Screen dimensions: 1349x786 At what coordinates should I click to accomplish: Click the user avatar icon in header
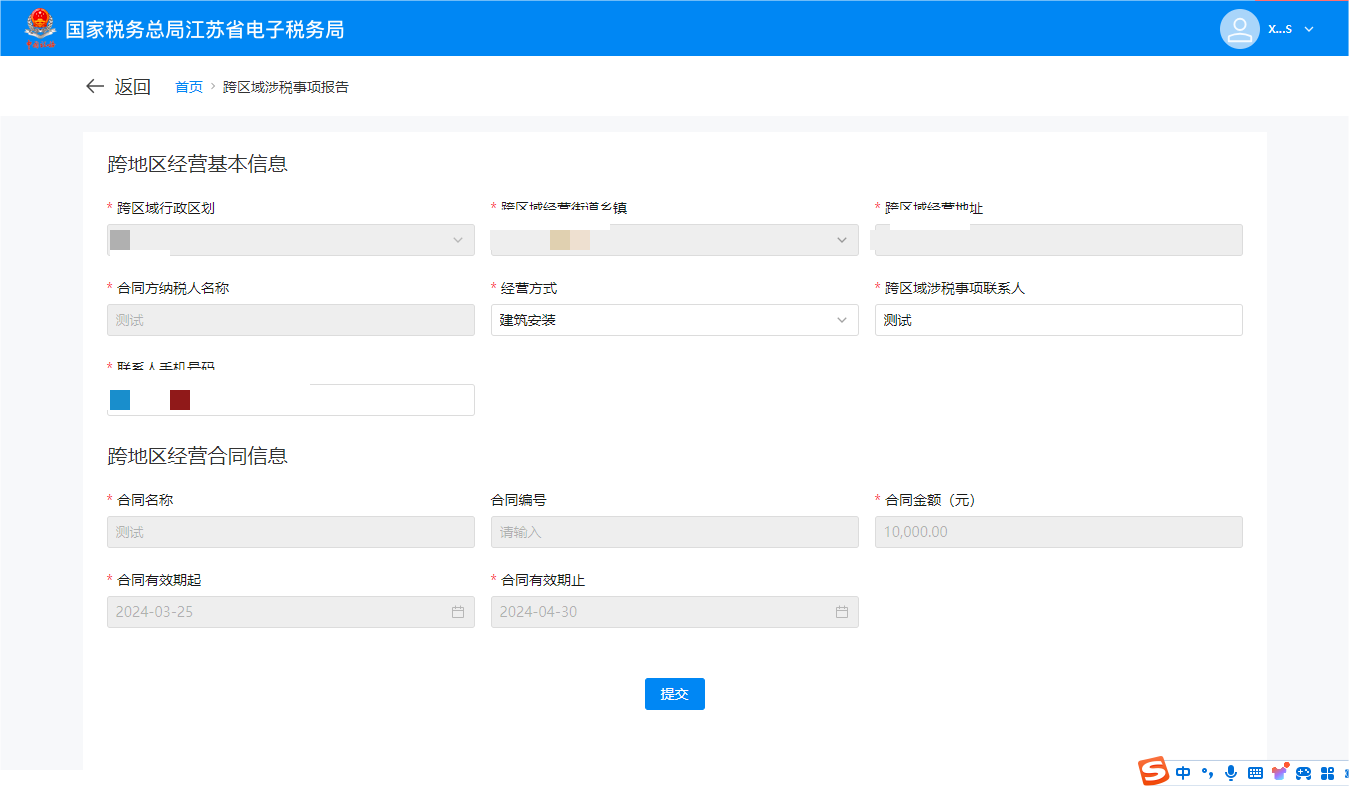1239,29
